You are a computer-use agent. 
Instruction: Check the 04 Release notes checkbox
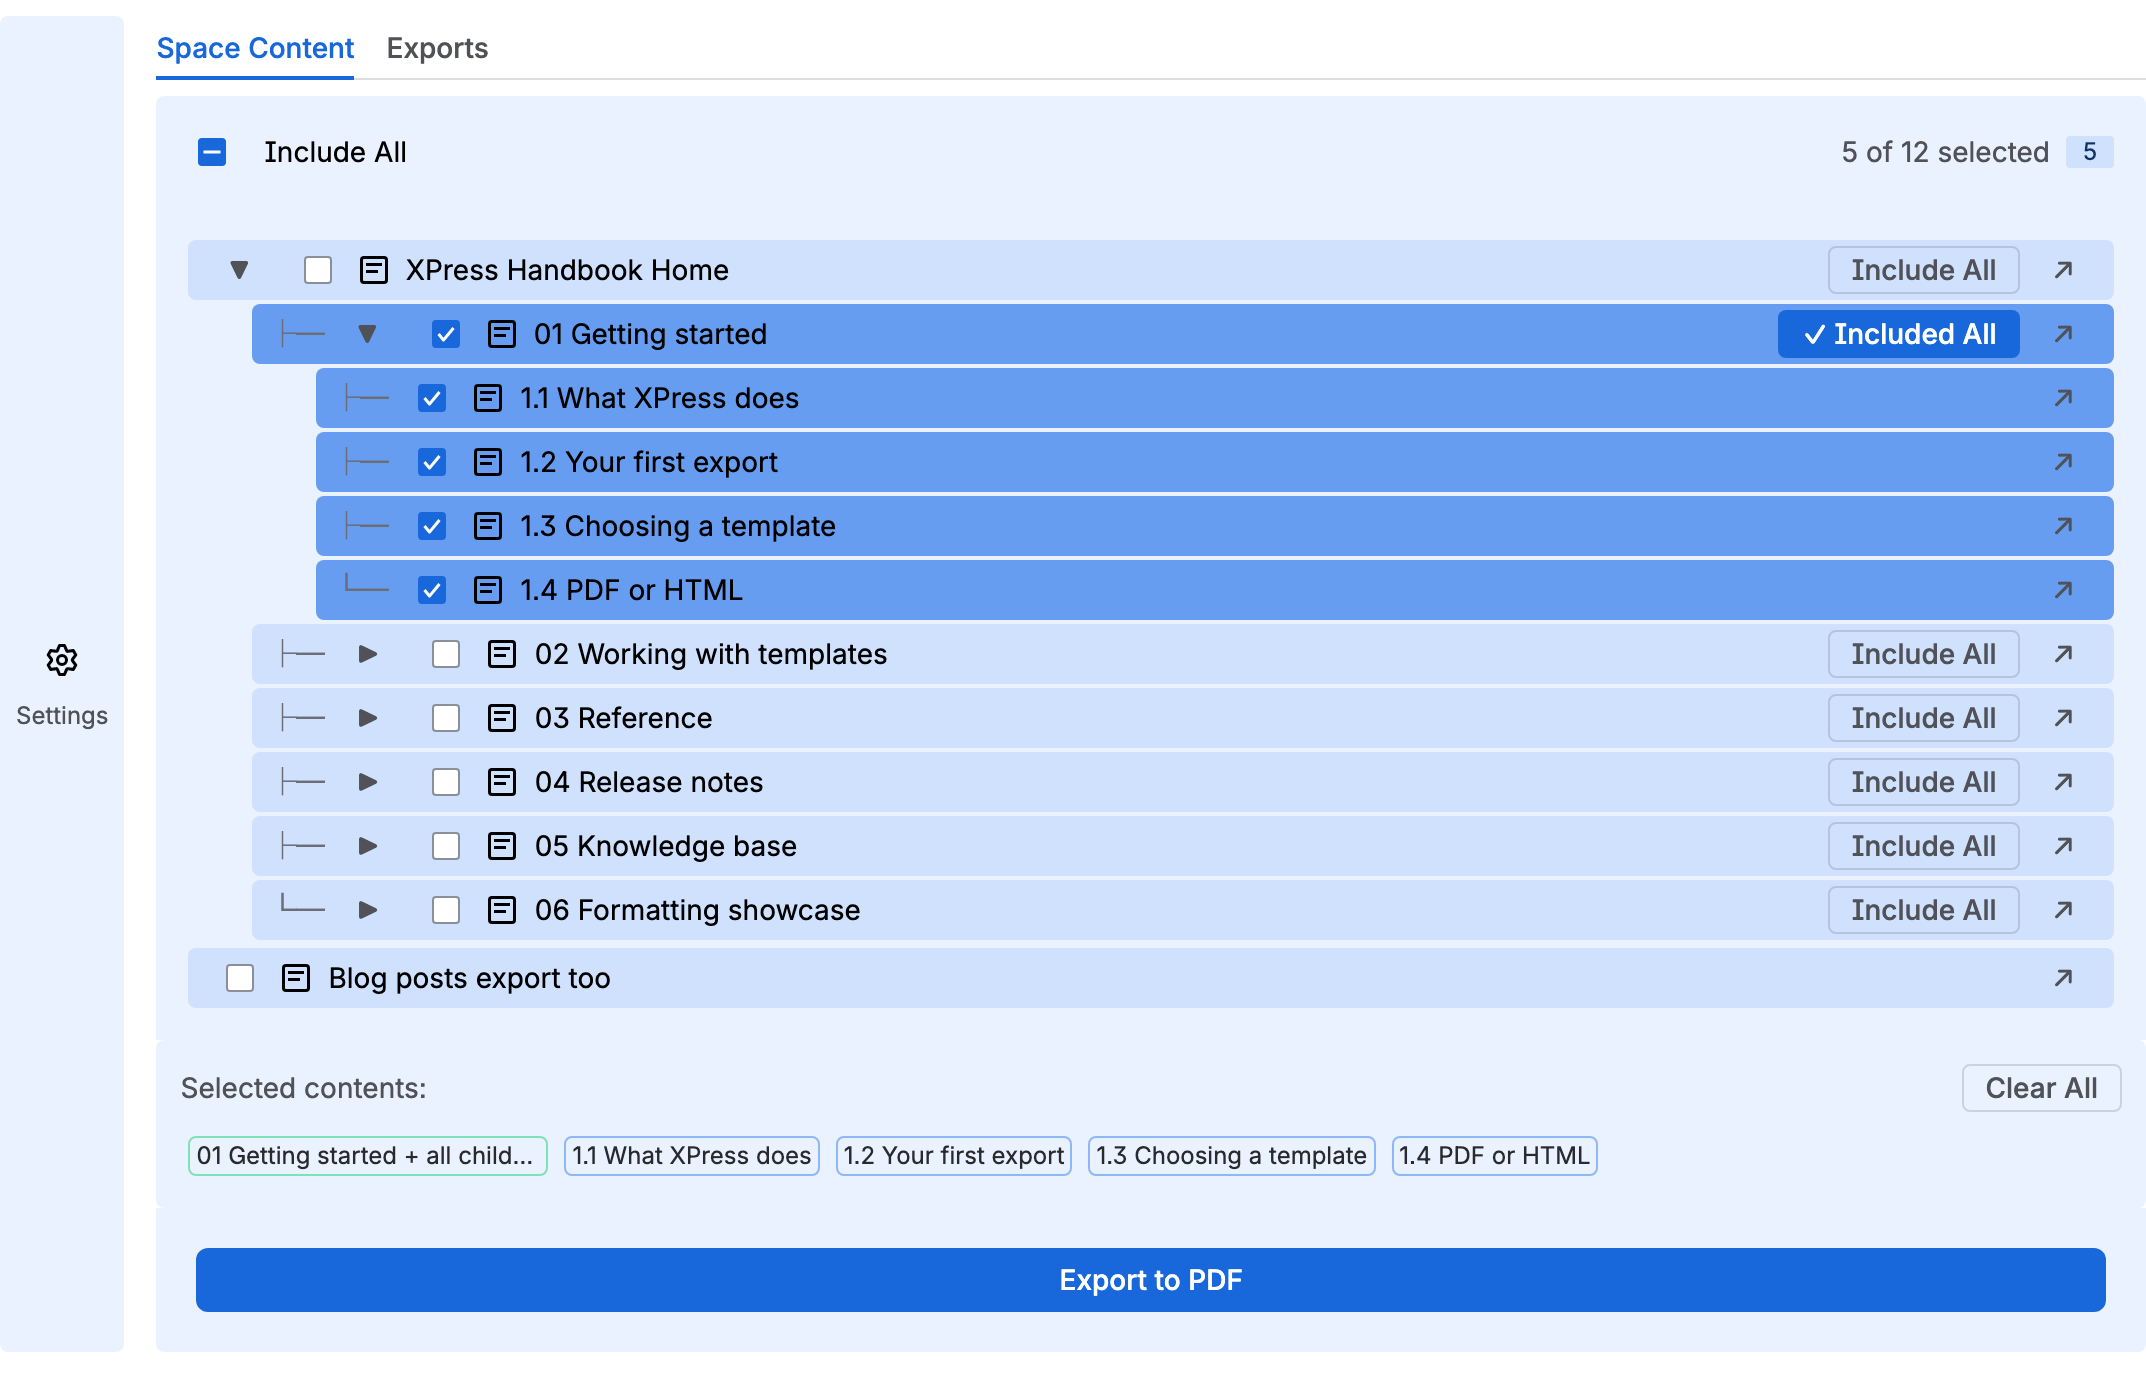pyautogui.click(x=446, y=782)
